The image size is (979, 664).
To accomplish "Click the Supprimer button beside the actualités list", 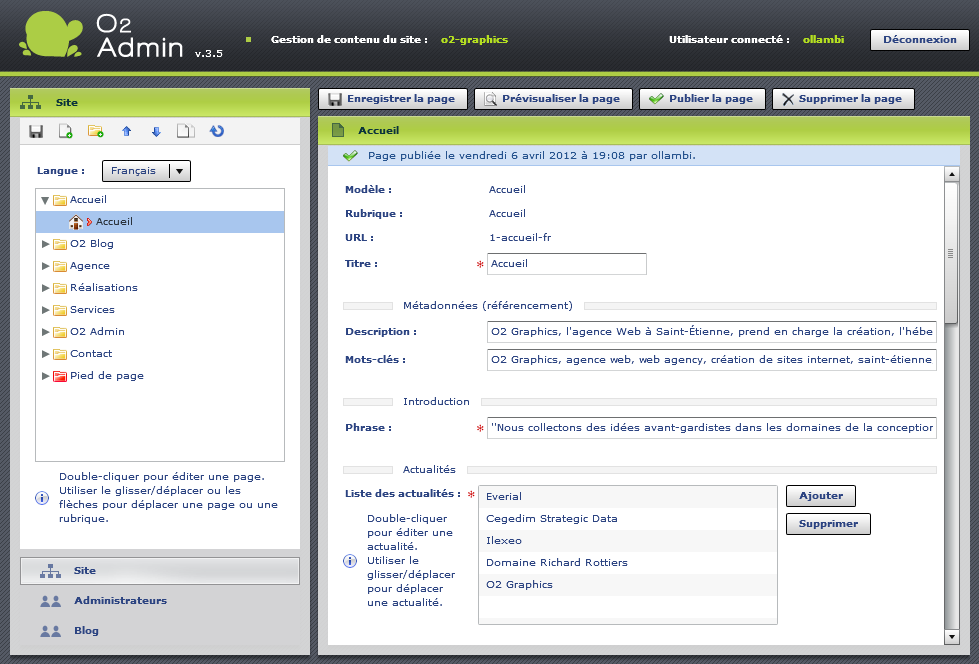I will coord(828,524).
